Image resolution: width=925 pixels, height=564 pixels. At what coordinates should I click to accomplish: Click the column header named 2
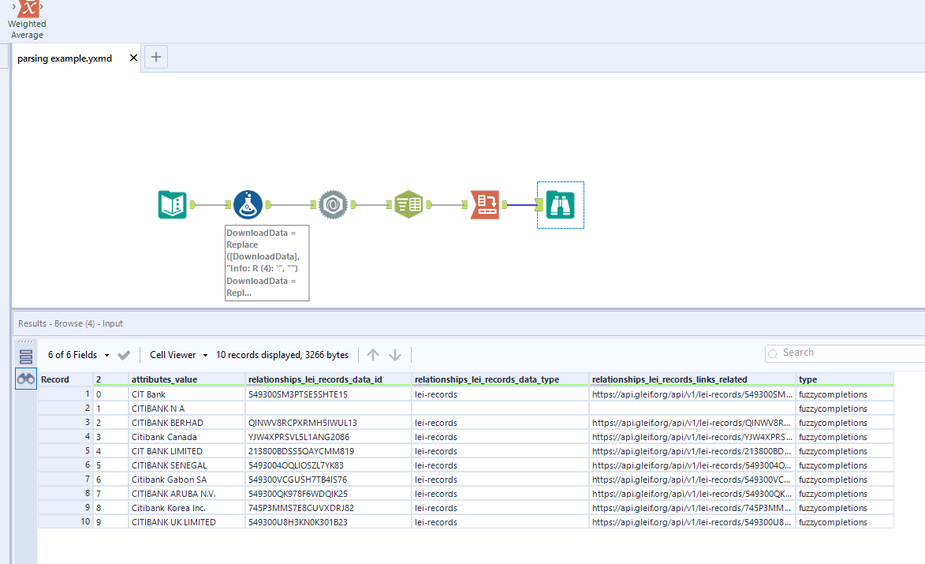[x=110, y=379]
